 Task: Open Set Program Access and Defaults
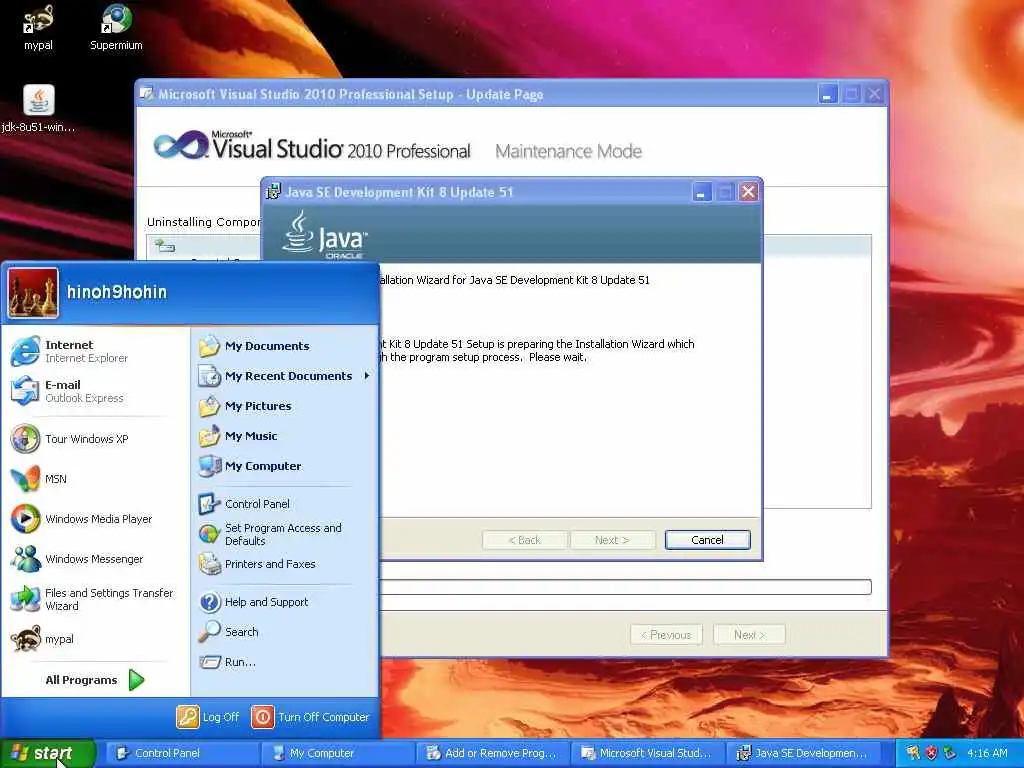[284, 534]
